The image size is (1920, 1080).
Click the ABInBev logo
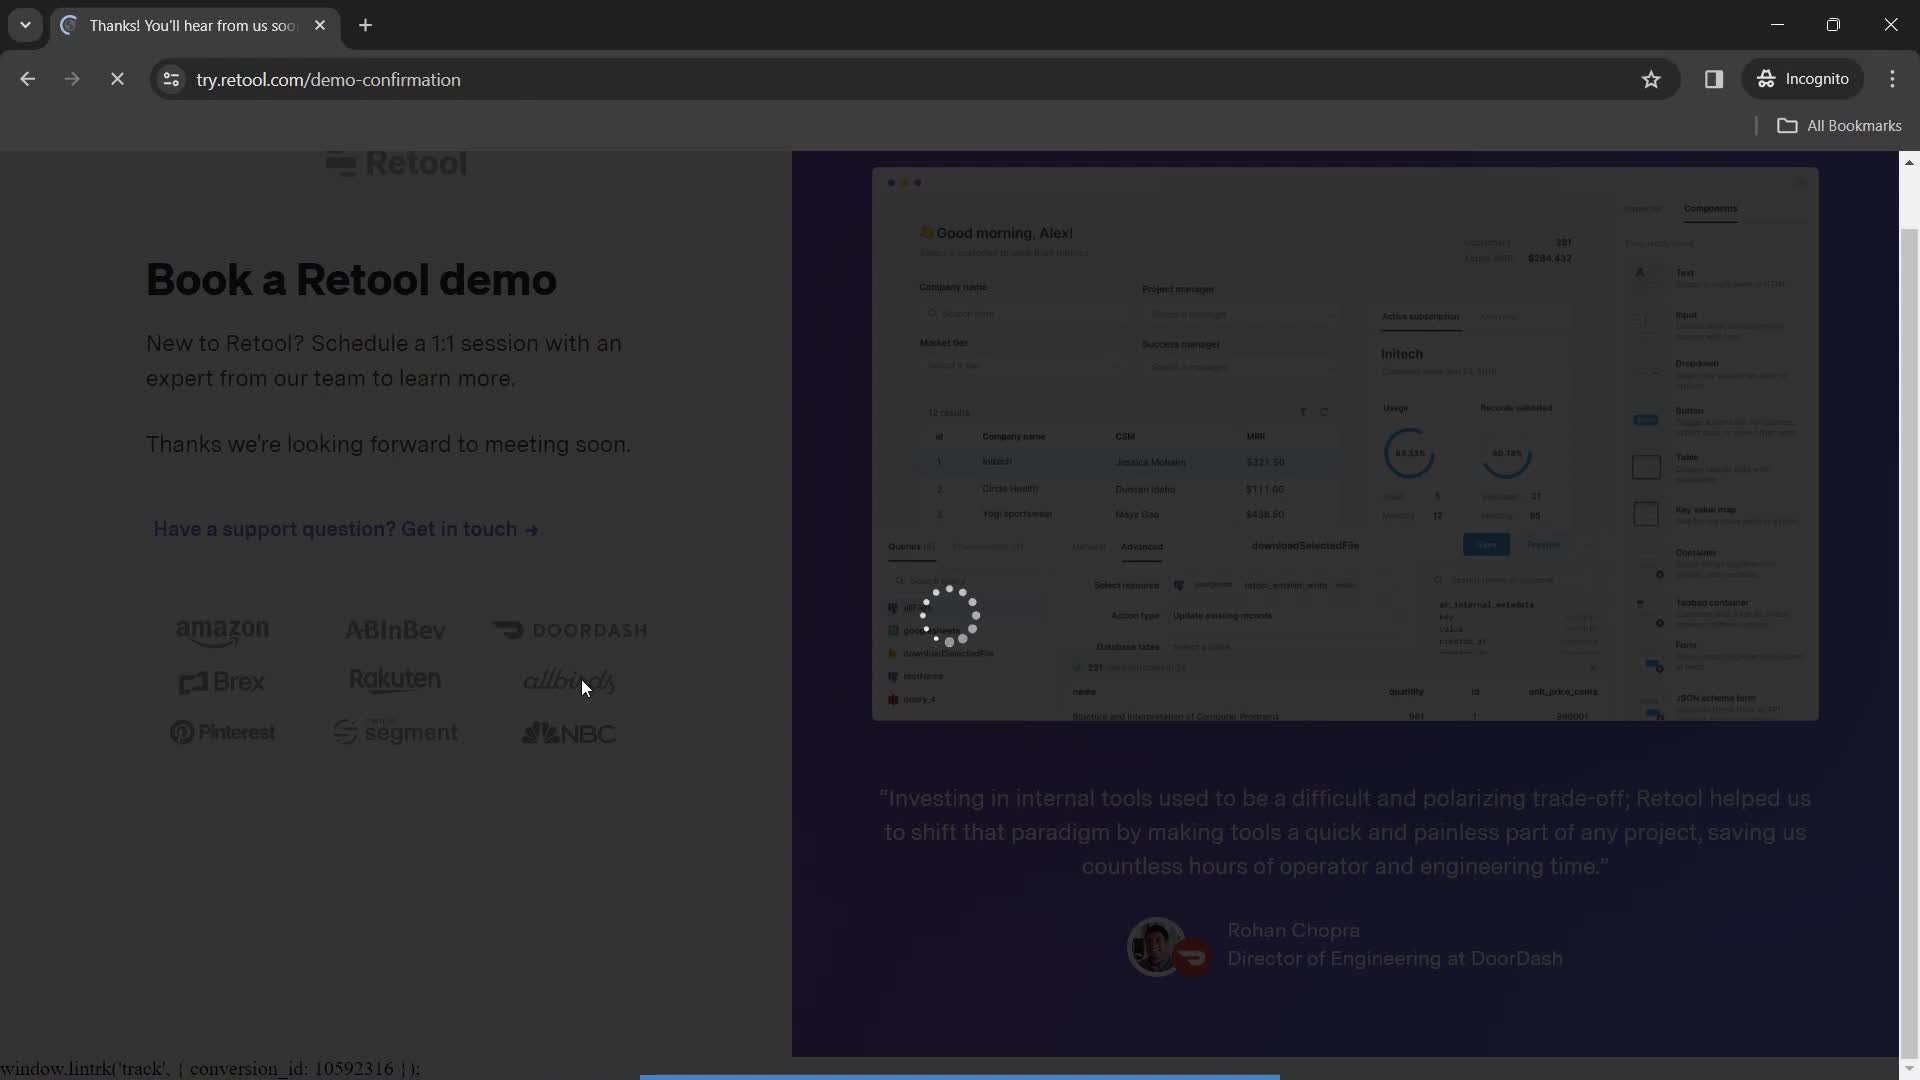[395, 630]
